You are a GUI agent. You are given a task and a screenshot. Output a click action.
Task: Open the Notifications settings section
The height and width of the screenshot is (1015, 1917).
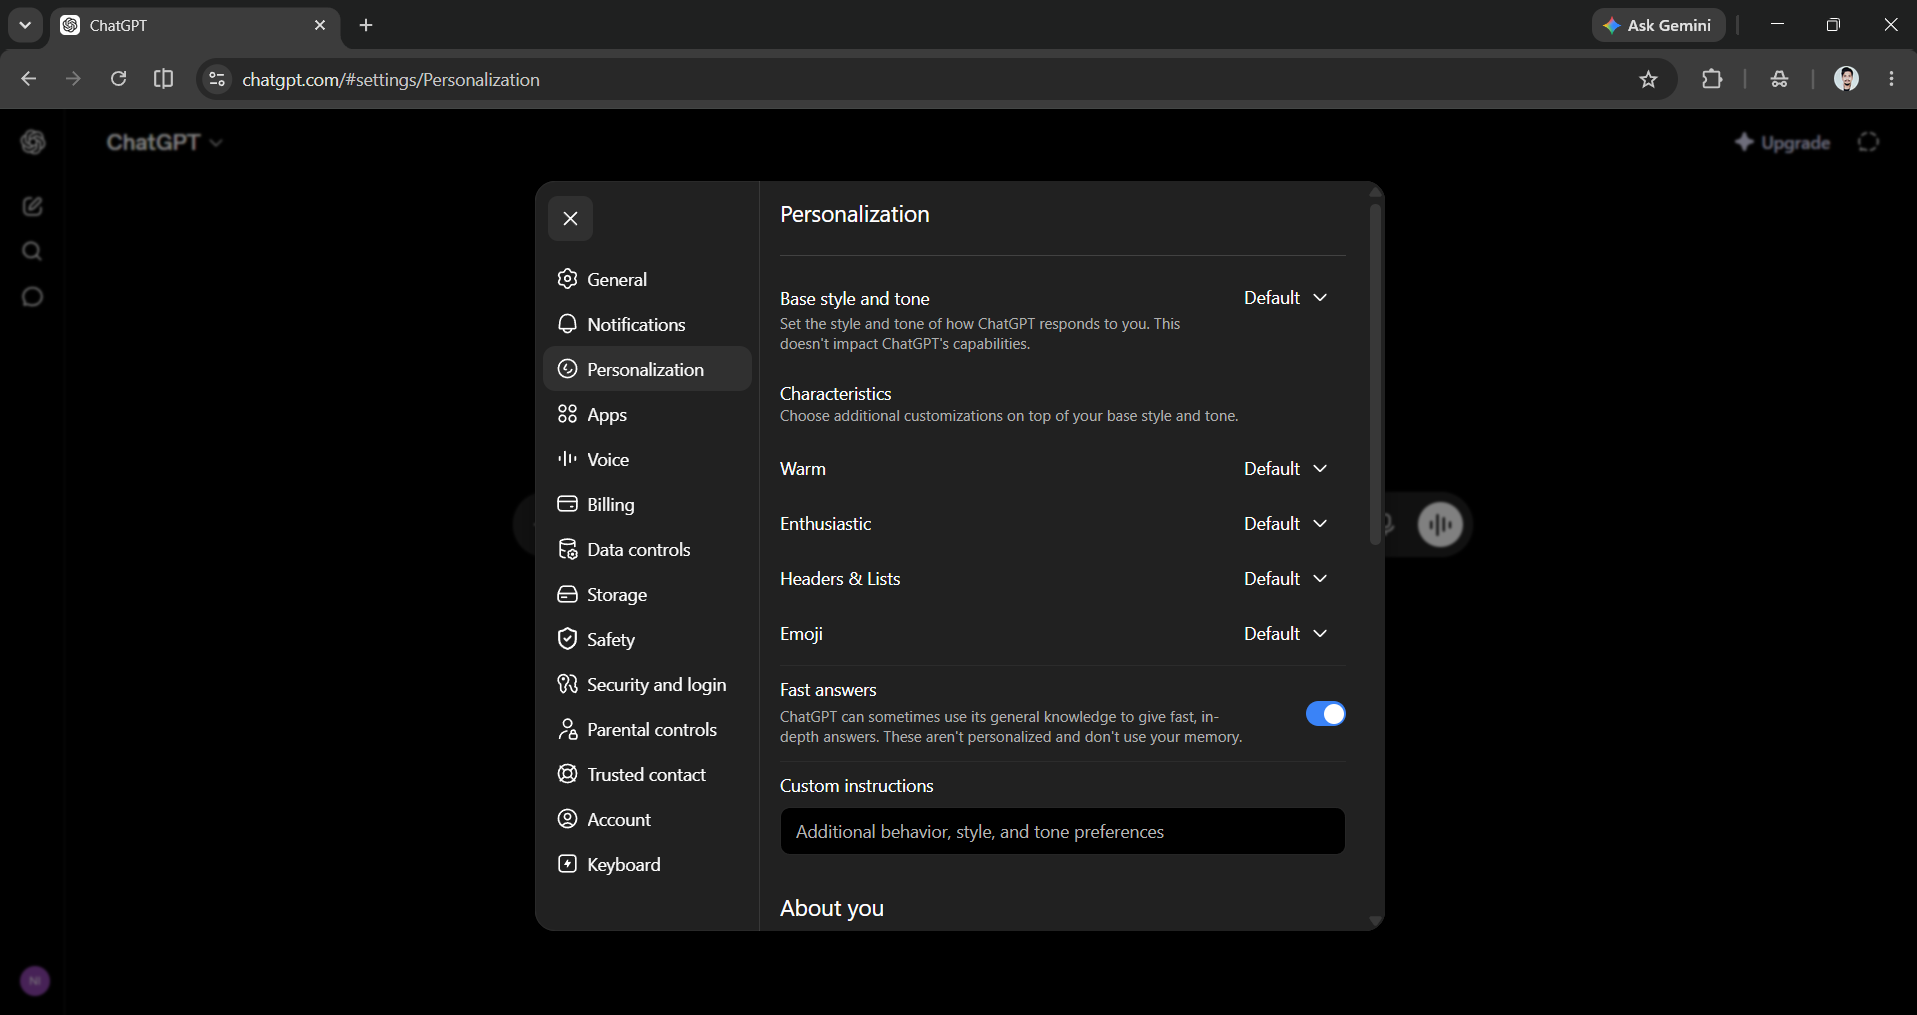point(647,324)
